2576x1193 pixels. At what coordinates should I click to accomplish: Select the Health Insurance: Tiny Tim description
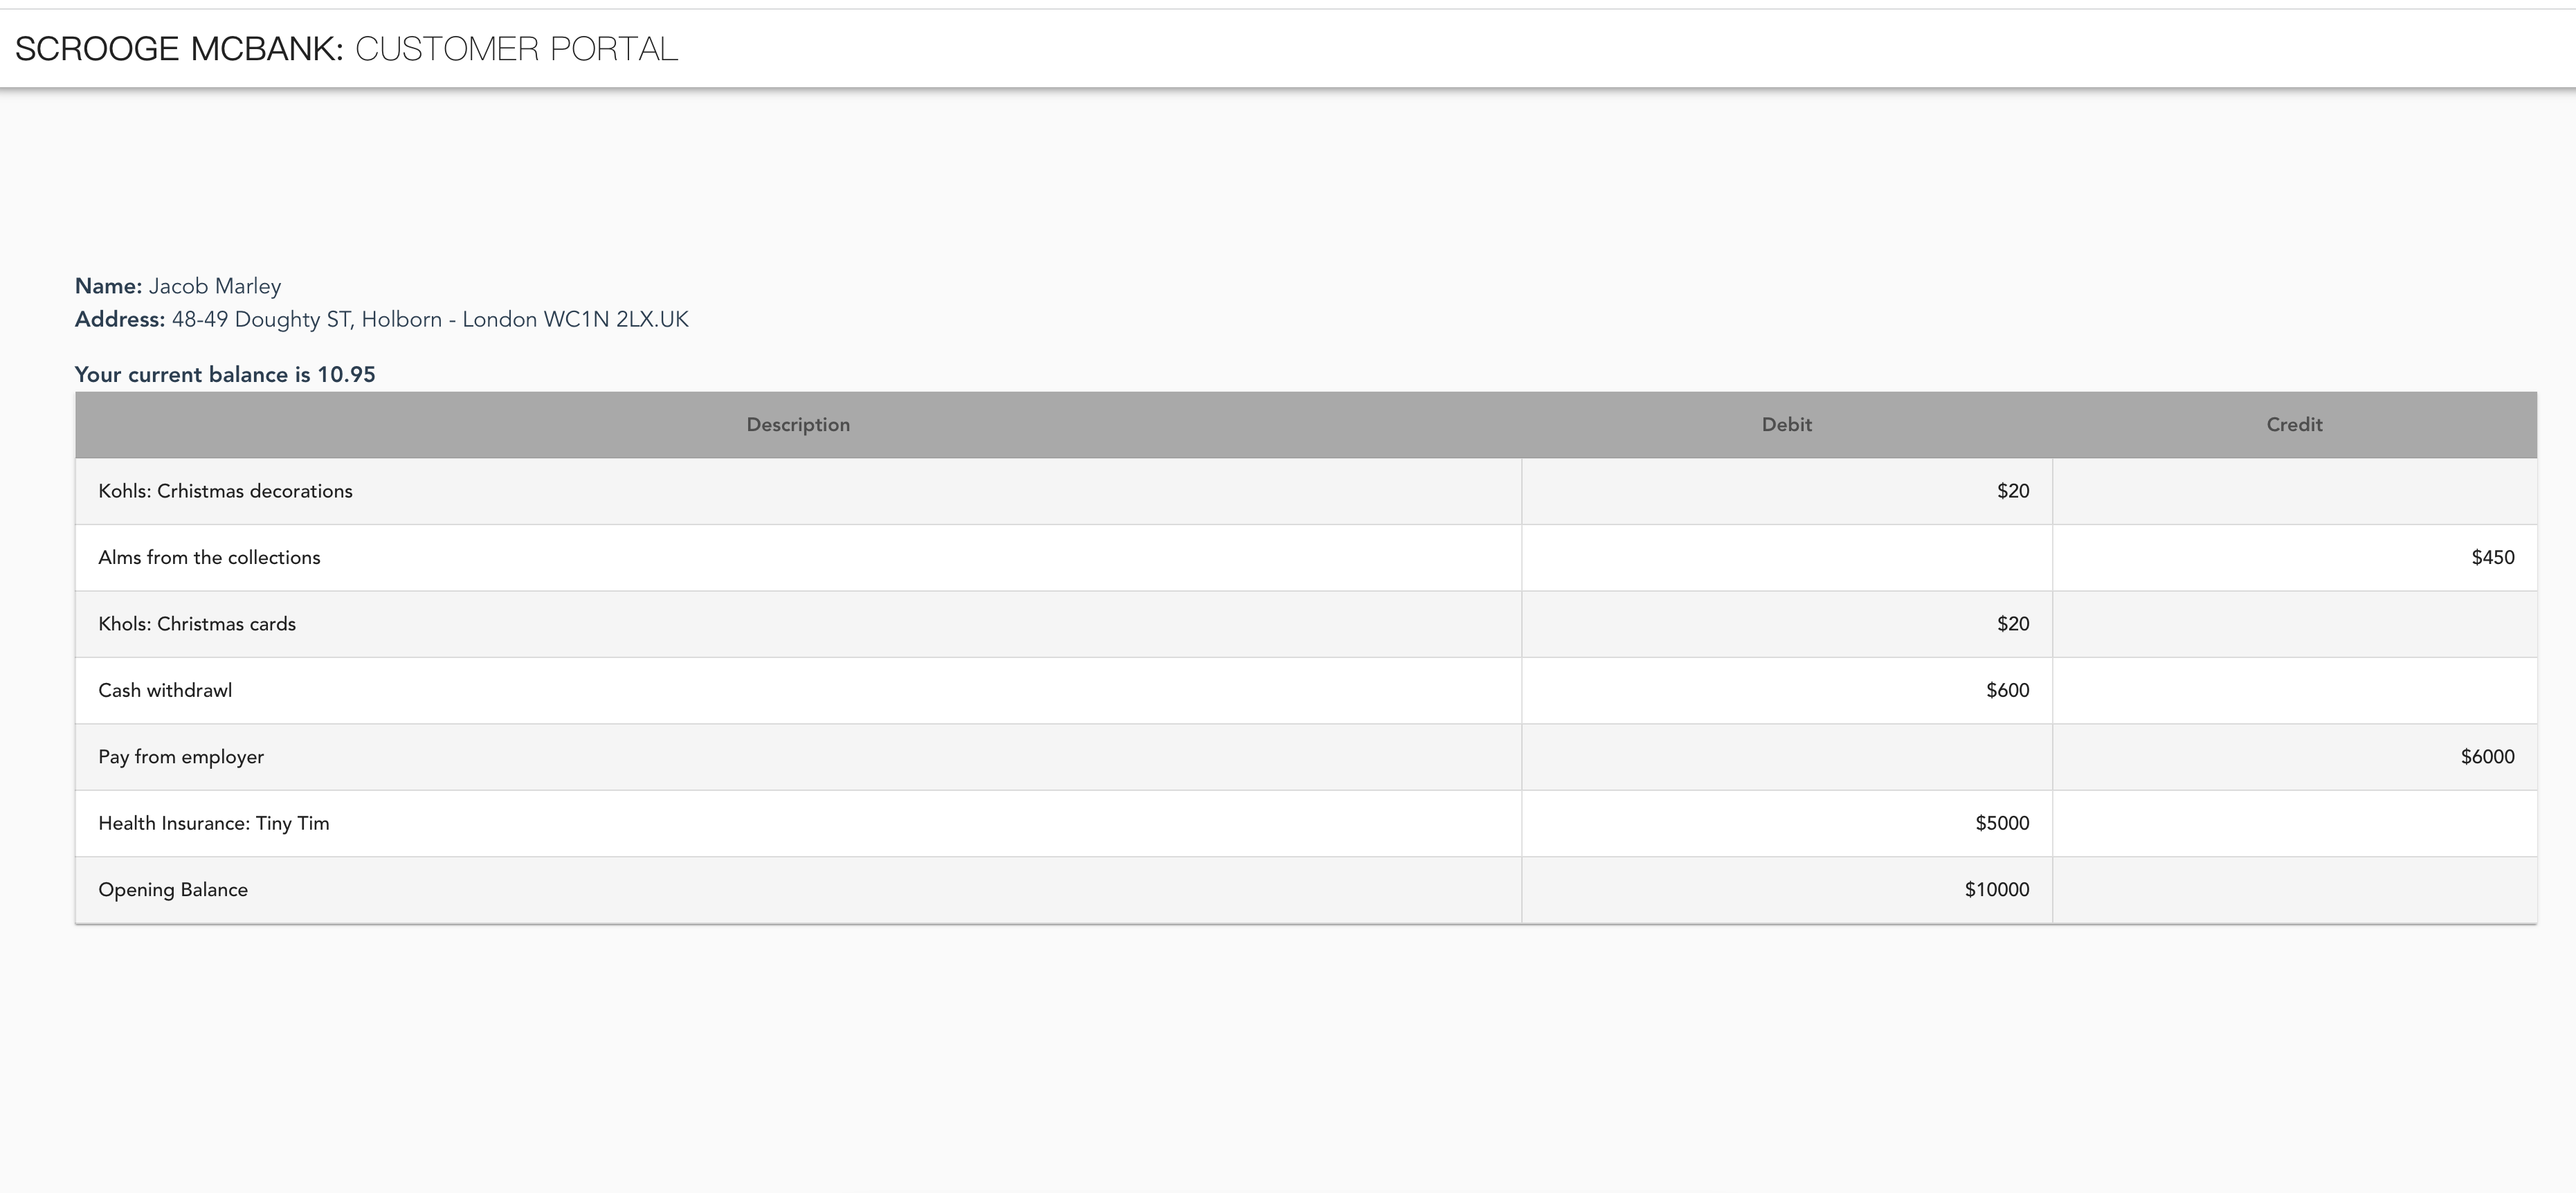(213, 823)
